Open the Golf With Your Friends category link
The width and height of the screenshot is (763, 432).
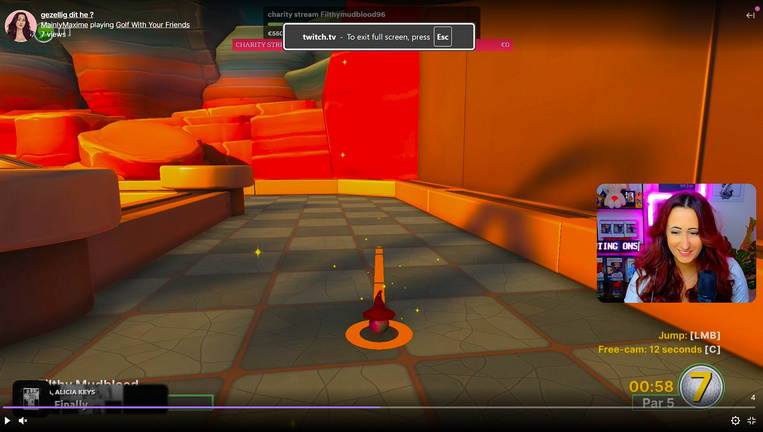153,25
